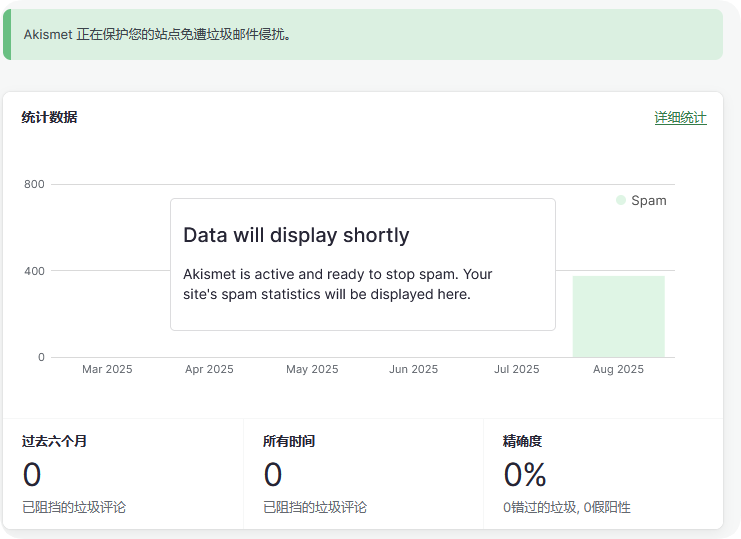
Task: Select the Mar 2025 axis label
Action: [x=107, y=369]
